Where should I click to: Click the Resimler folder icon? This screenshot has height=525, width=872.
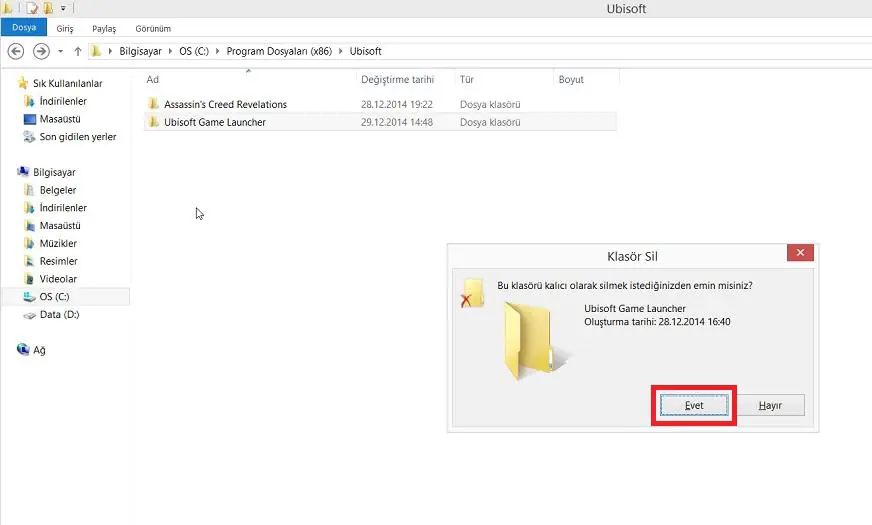click(29, 261)
